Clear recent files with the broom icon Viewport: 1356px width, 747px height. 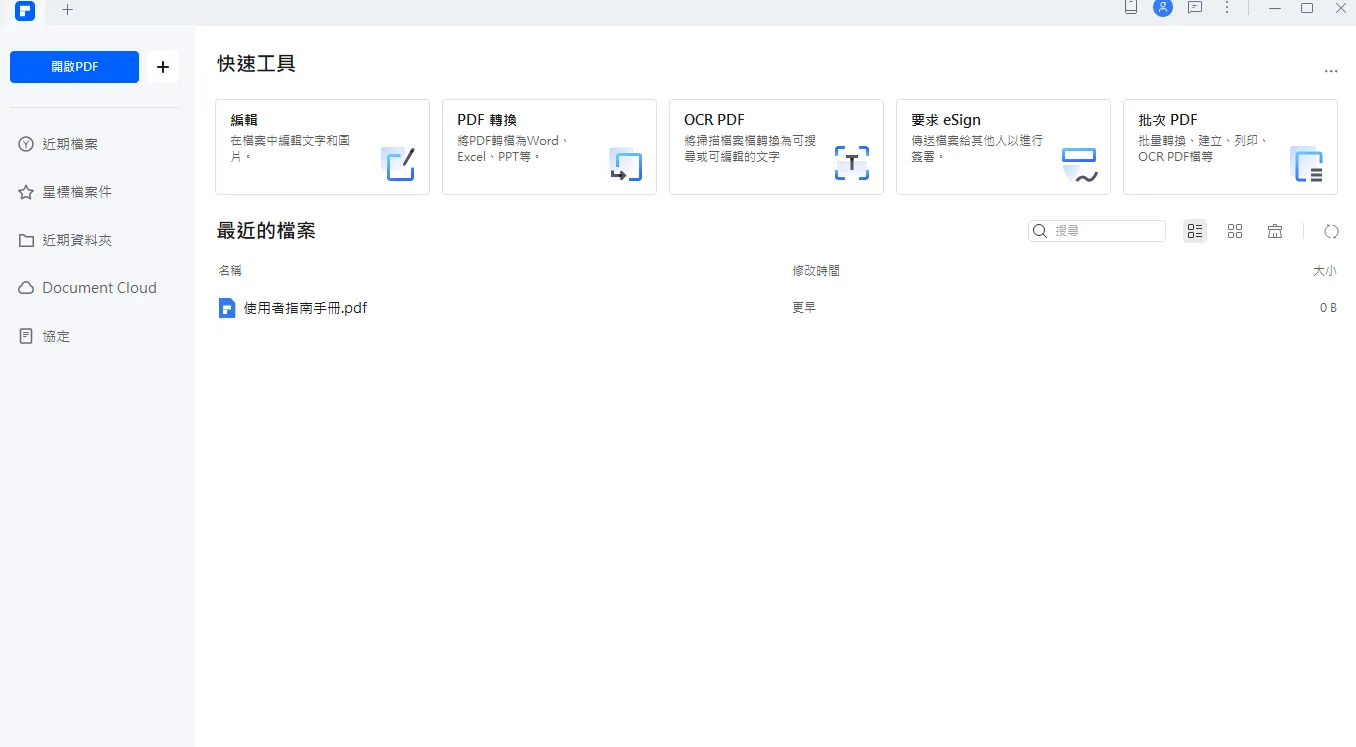(1274, 231)
